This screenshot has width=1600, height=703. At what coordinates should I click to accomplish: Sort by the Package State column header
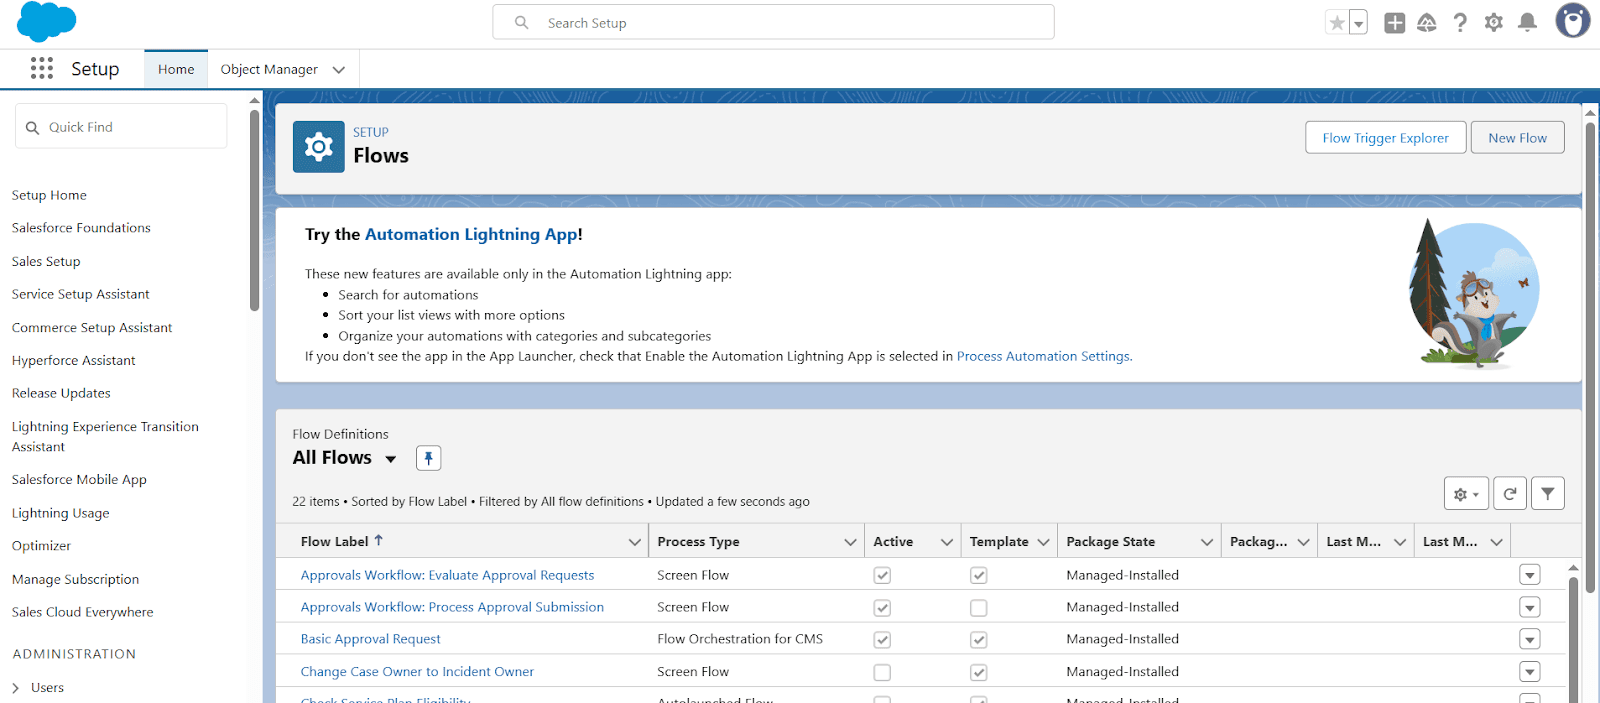pyautogui.click(x=1110, y=542)
